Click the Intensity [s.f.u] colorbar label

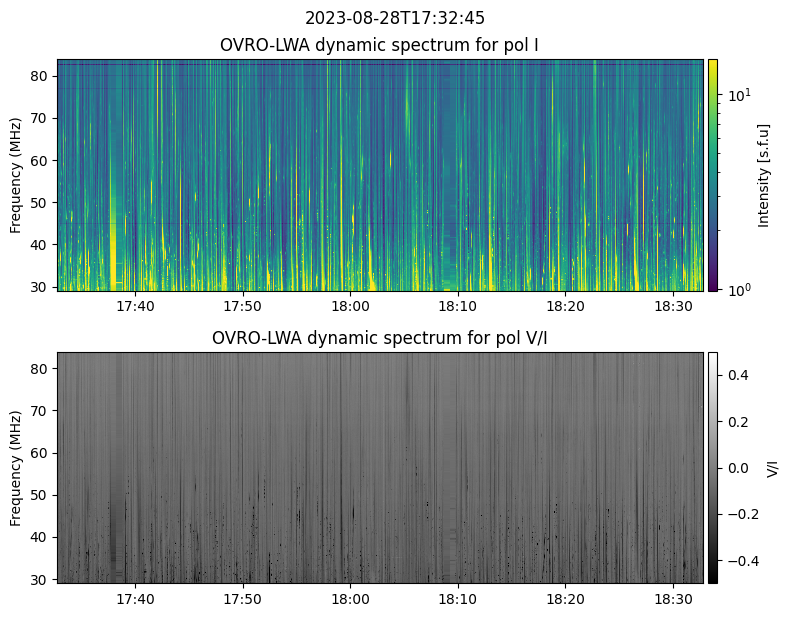pyautogui.click(x=765, y=175)
